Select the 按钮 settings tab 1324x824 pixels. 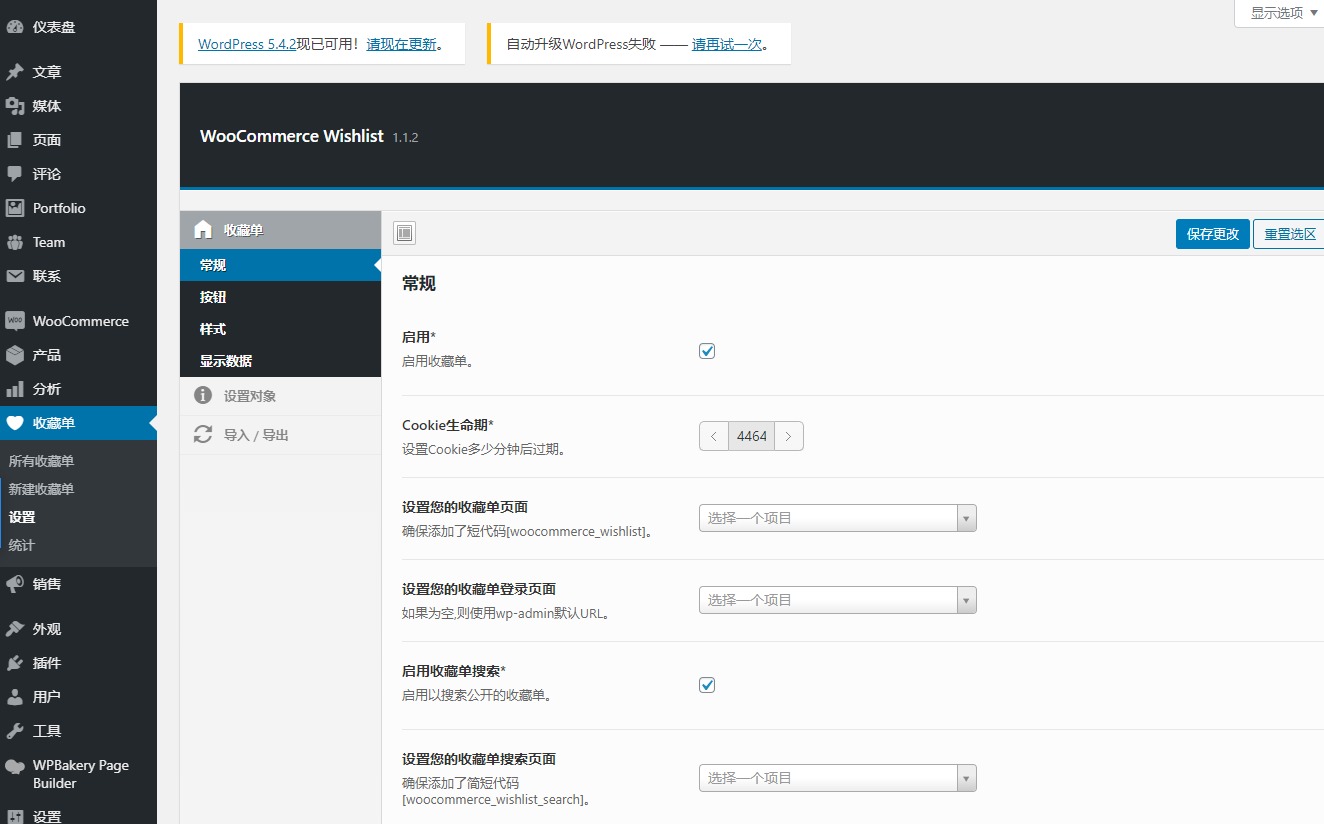click(280, 297)
